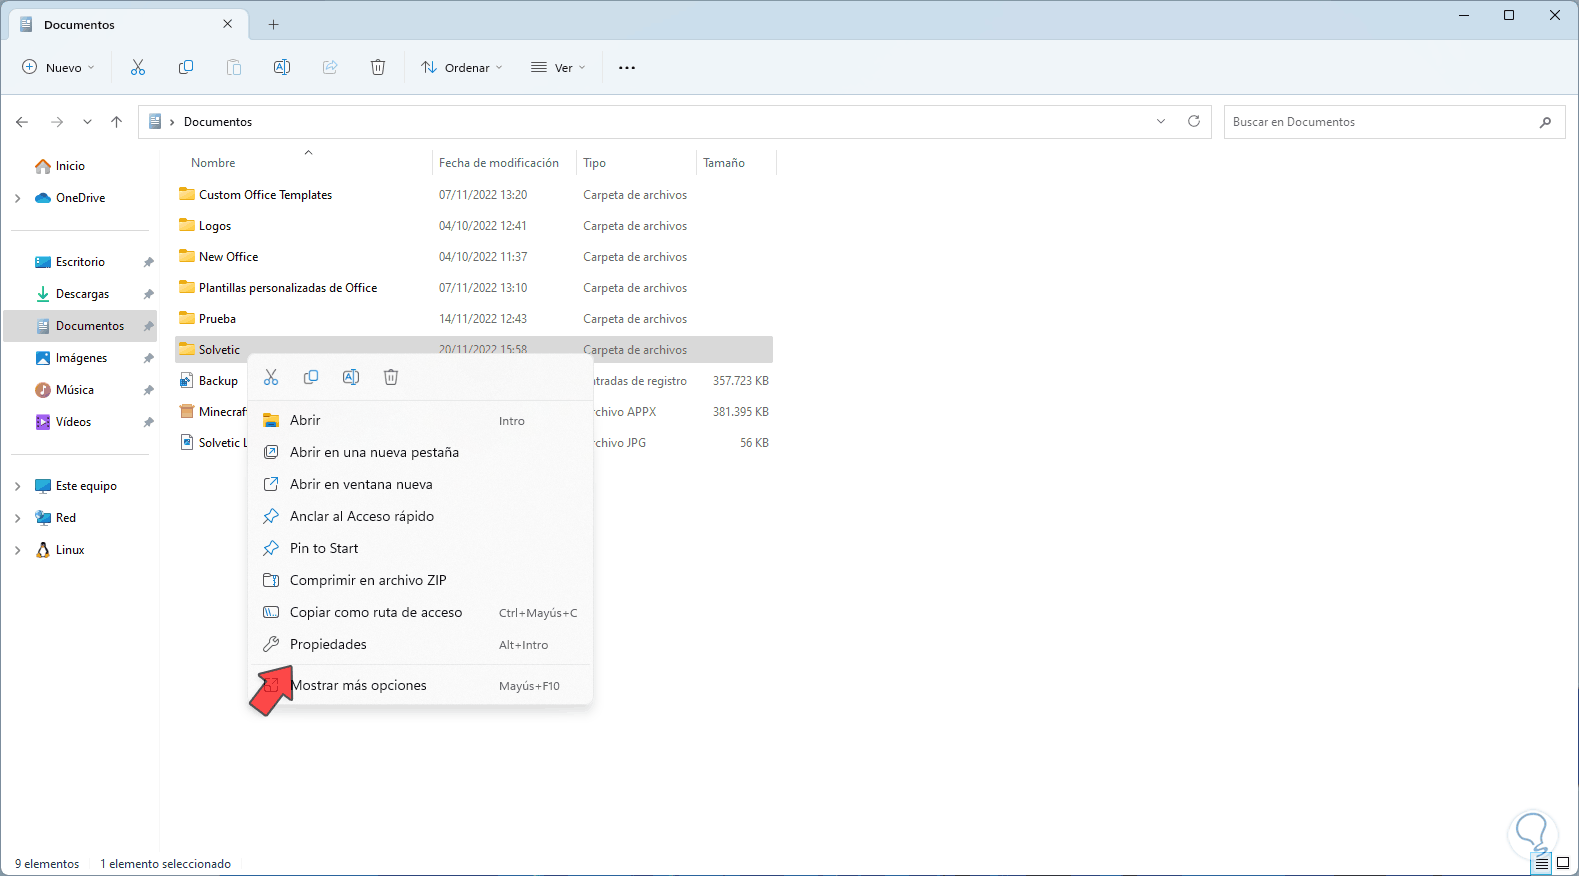Click the Custom Office Templates folder icon
This screenshot has width=1579, height=876.
click(x=187, y=194)
